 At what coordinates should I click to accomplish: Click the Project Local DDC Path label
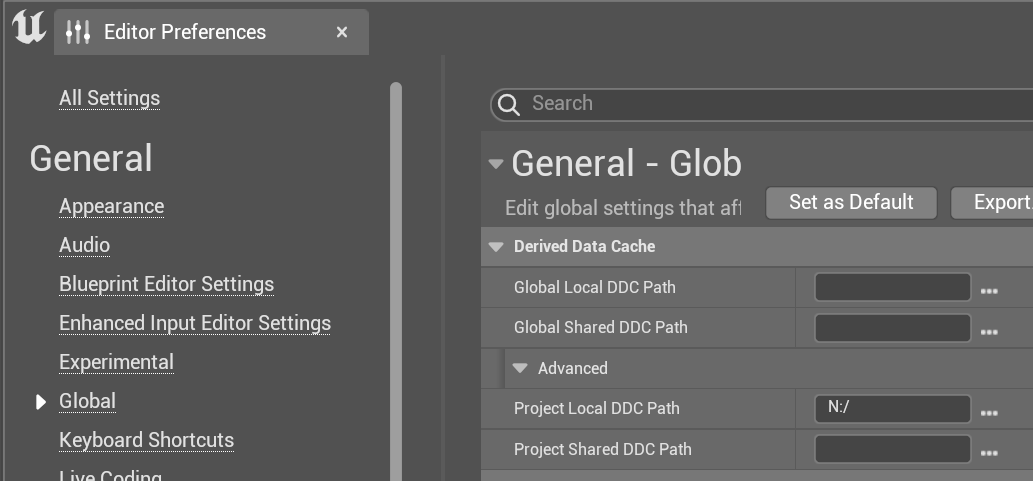point(596,409)
